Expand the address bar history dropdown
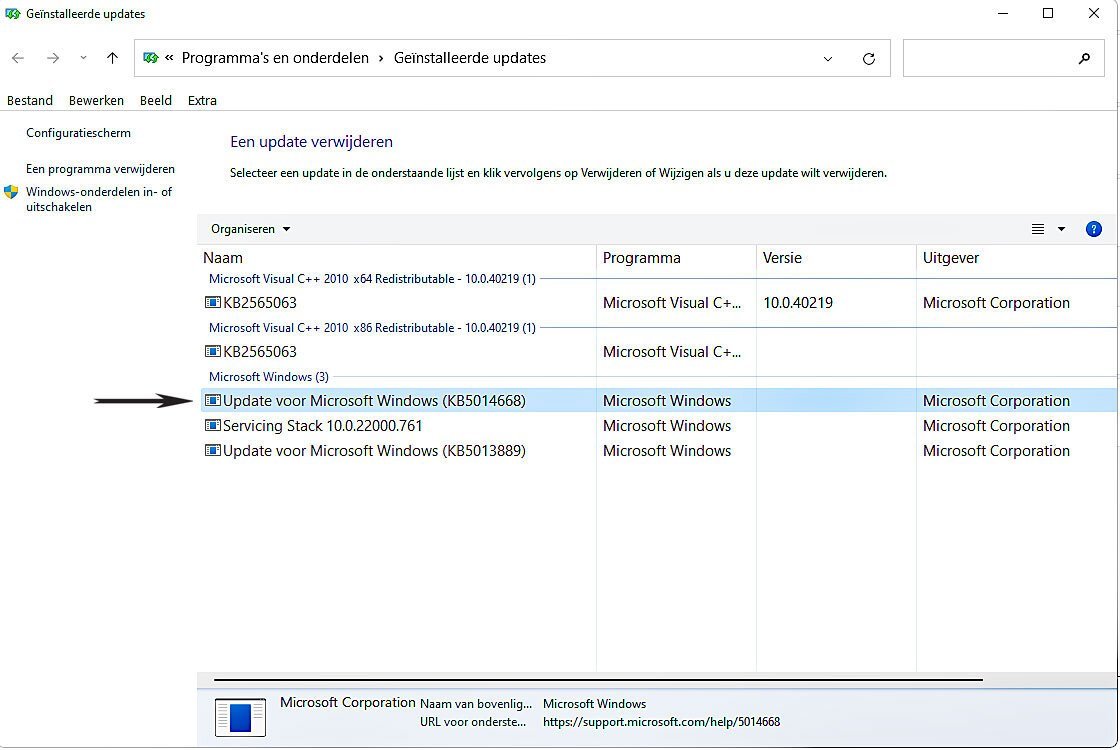 click(828, 59)
